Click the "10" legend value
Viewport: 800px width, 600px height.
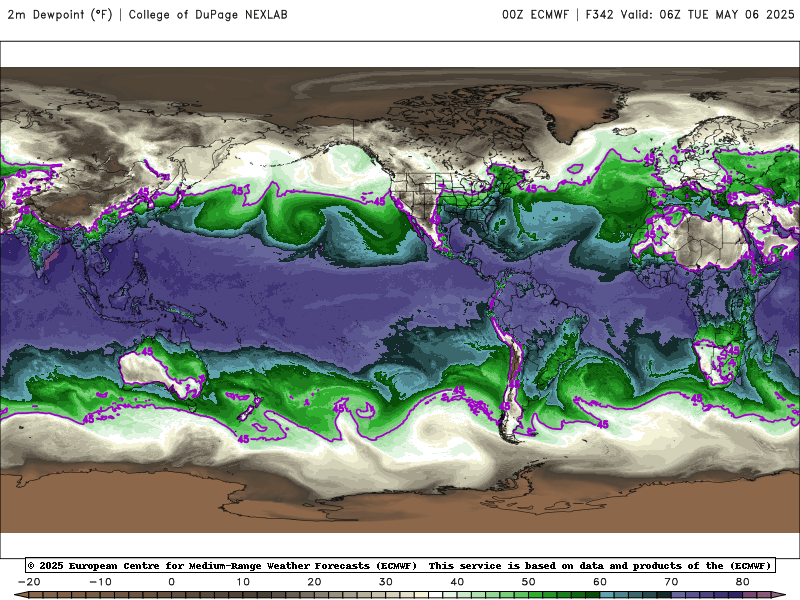243,582
